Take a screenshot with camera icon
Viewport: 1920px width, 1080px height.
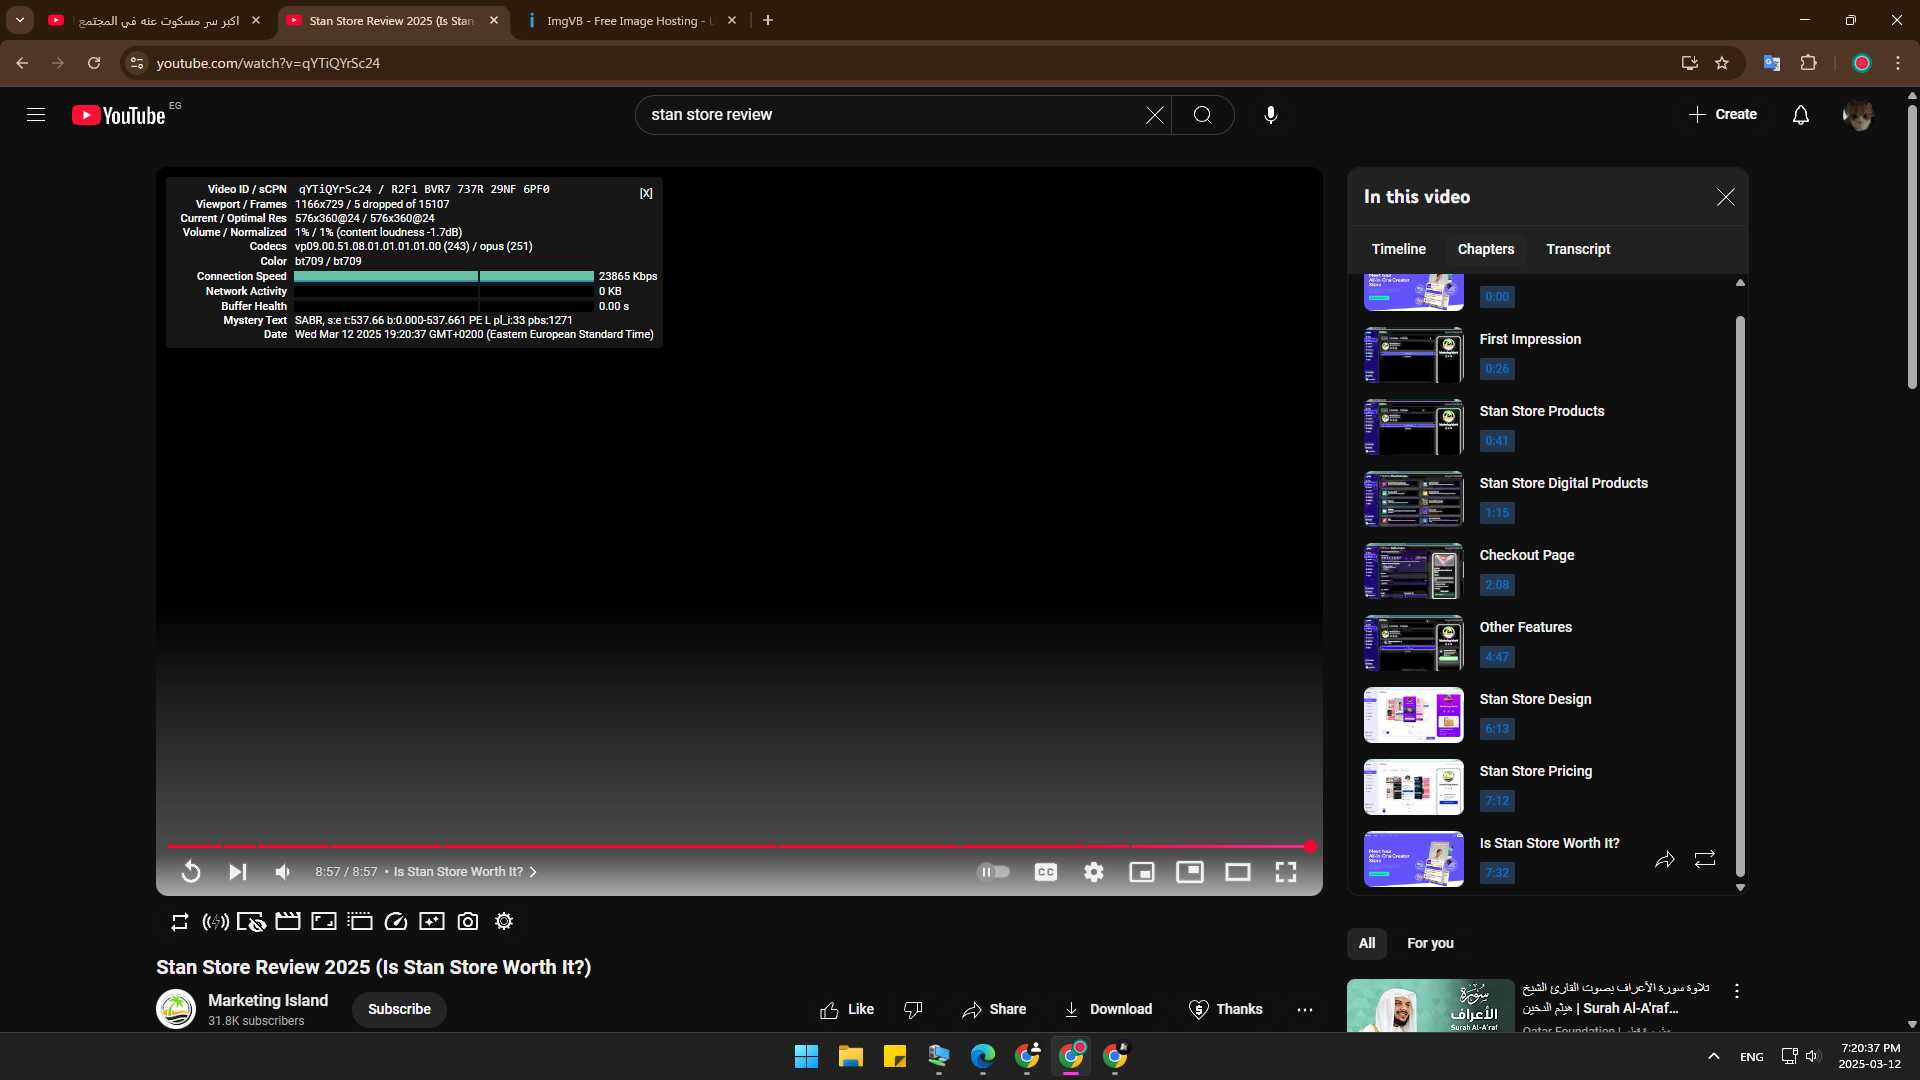(x=468, y=922)
